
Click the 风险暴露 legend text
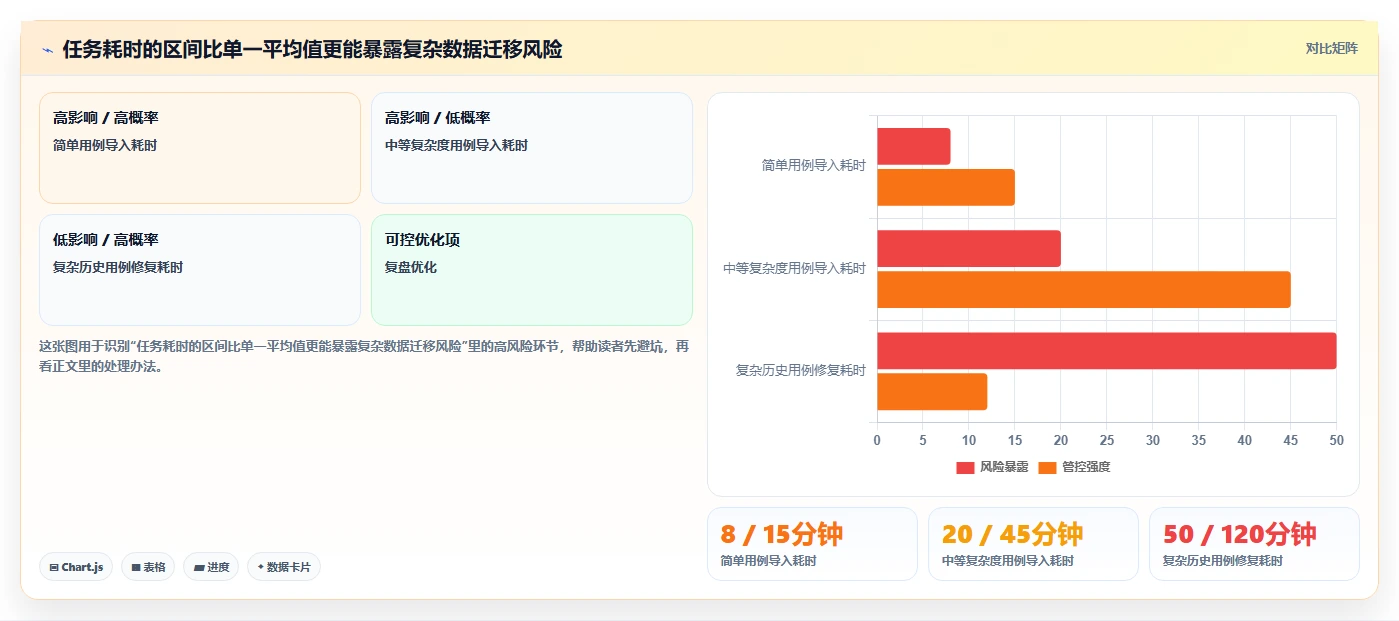(x=1004, y=467)
